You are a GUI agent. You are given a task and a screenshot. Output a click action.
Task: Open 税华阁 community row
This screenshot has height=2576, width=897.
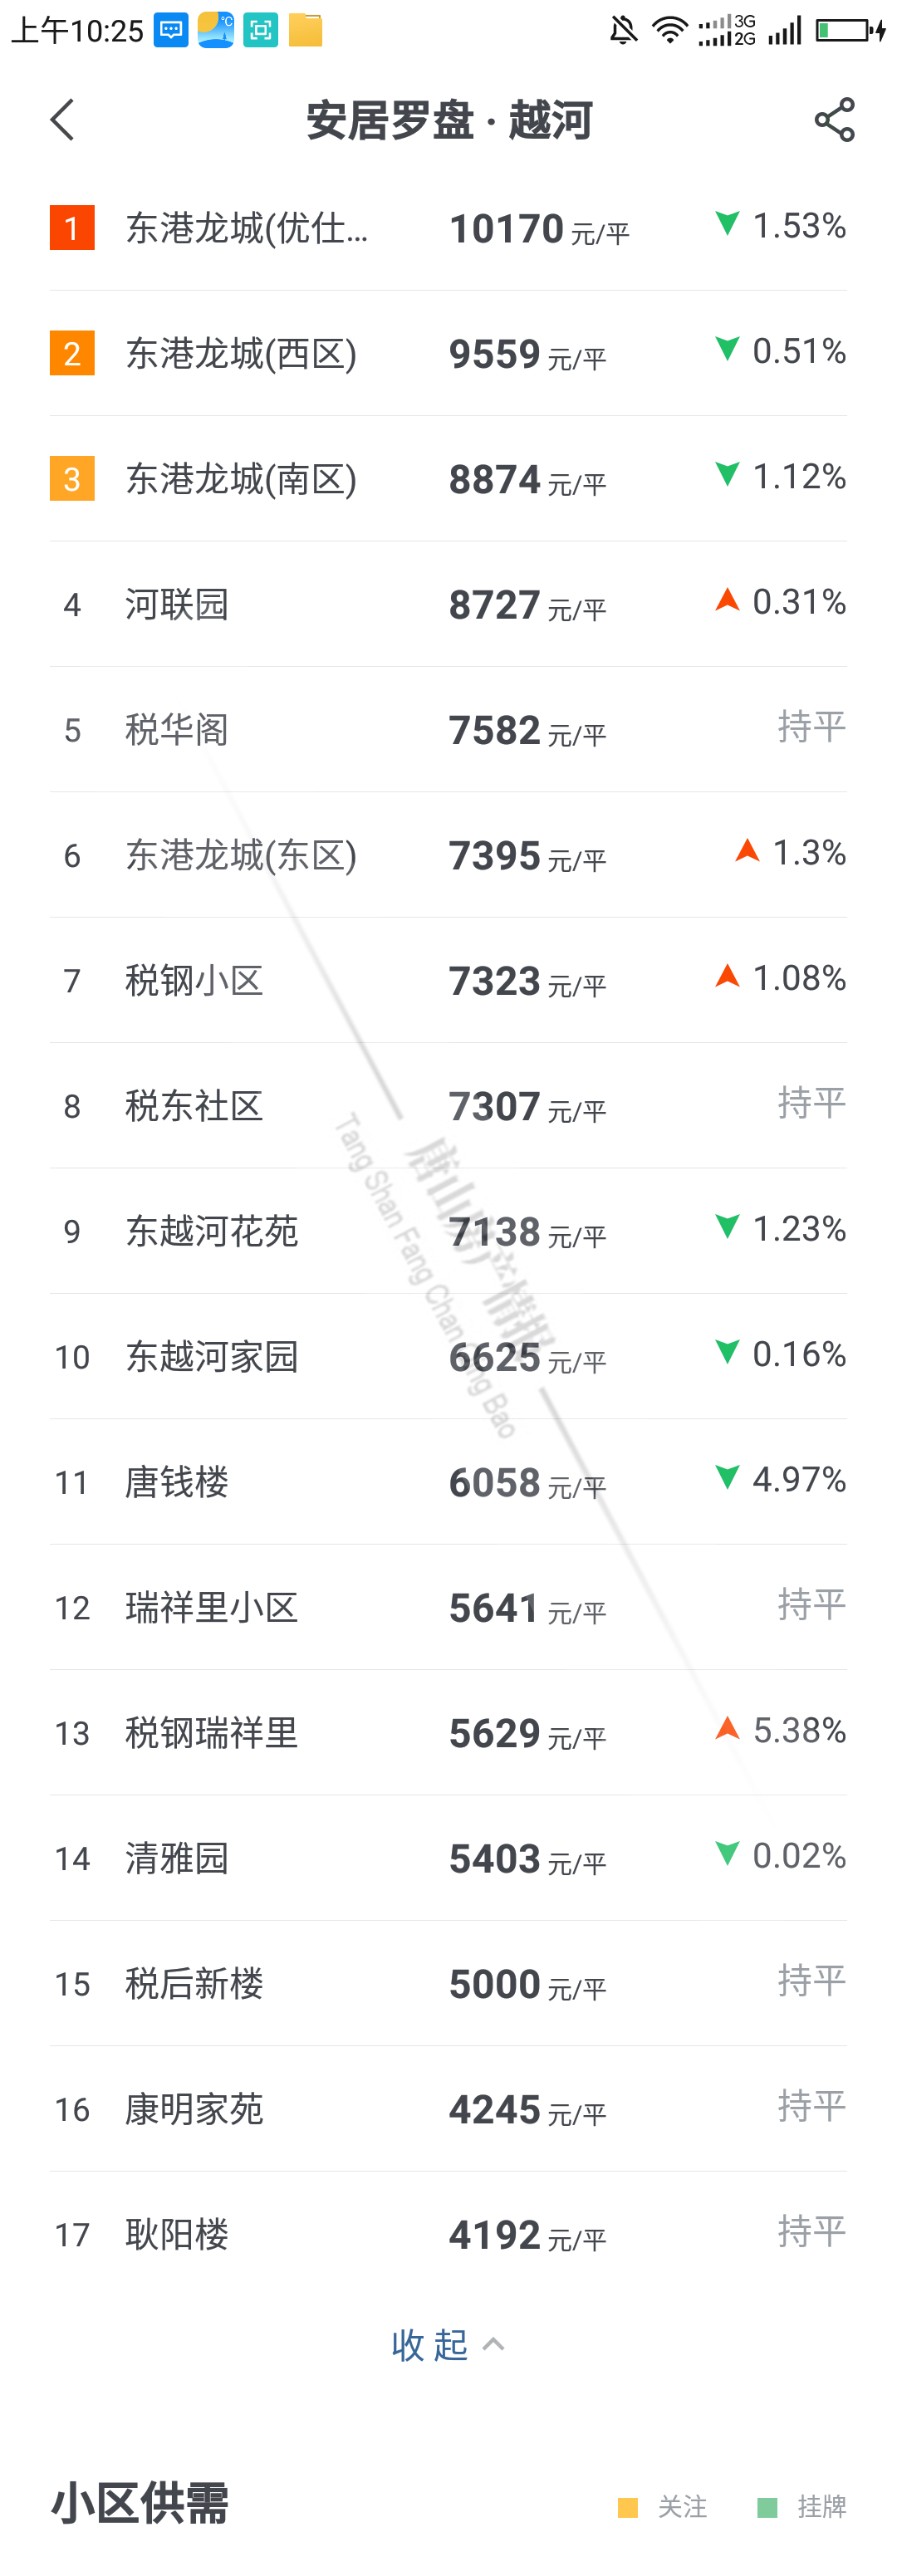click(177, 730)
